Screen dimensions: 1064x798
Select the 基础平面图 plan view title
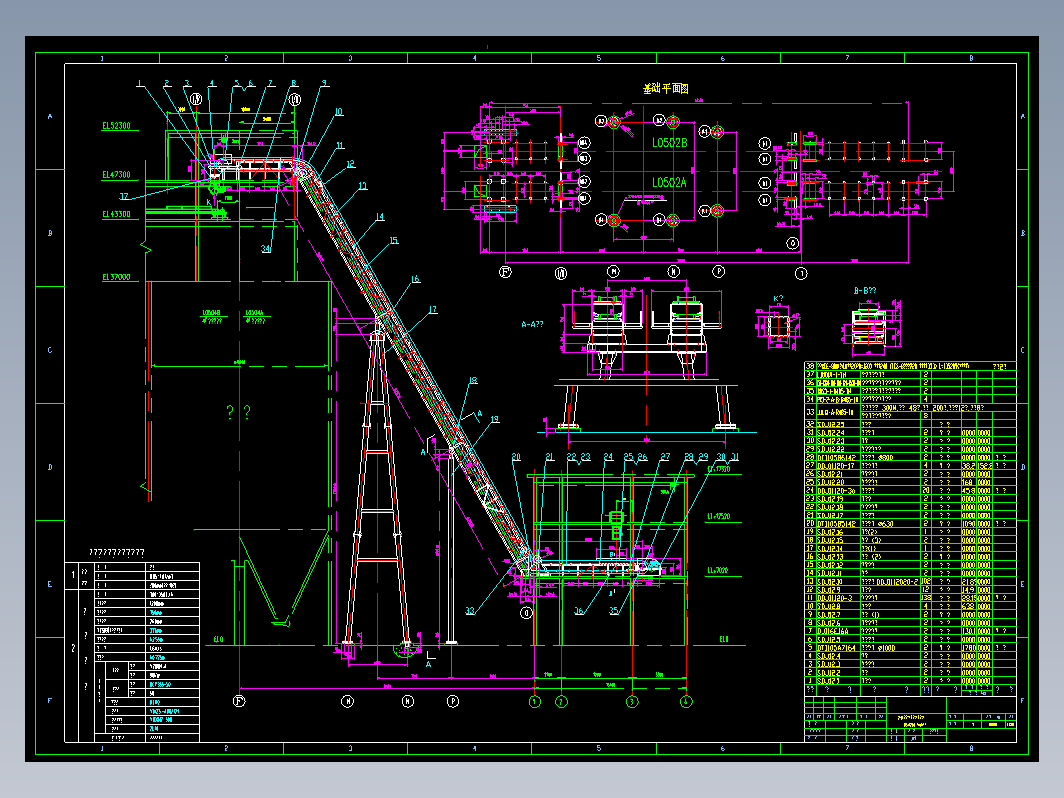pyautogui.click(x=666, y=88)
